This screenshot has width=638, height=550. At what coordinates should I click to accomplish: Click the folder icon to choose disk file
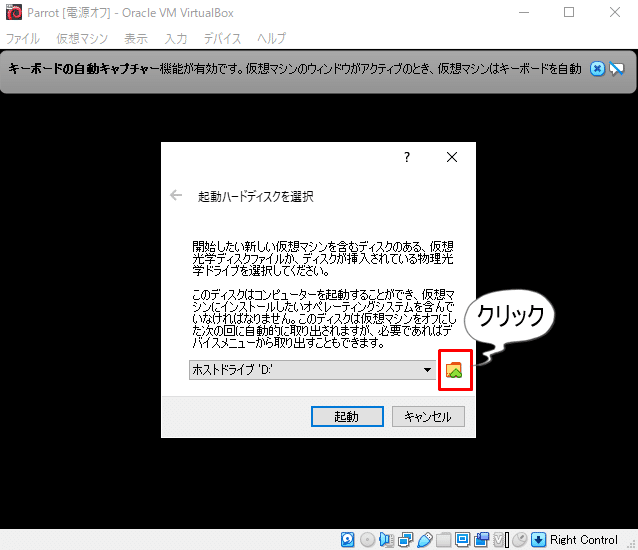(x=454, y=370)
